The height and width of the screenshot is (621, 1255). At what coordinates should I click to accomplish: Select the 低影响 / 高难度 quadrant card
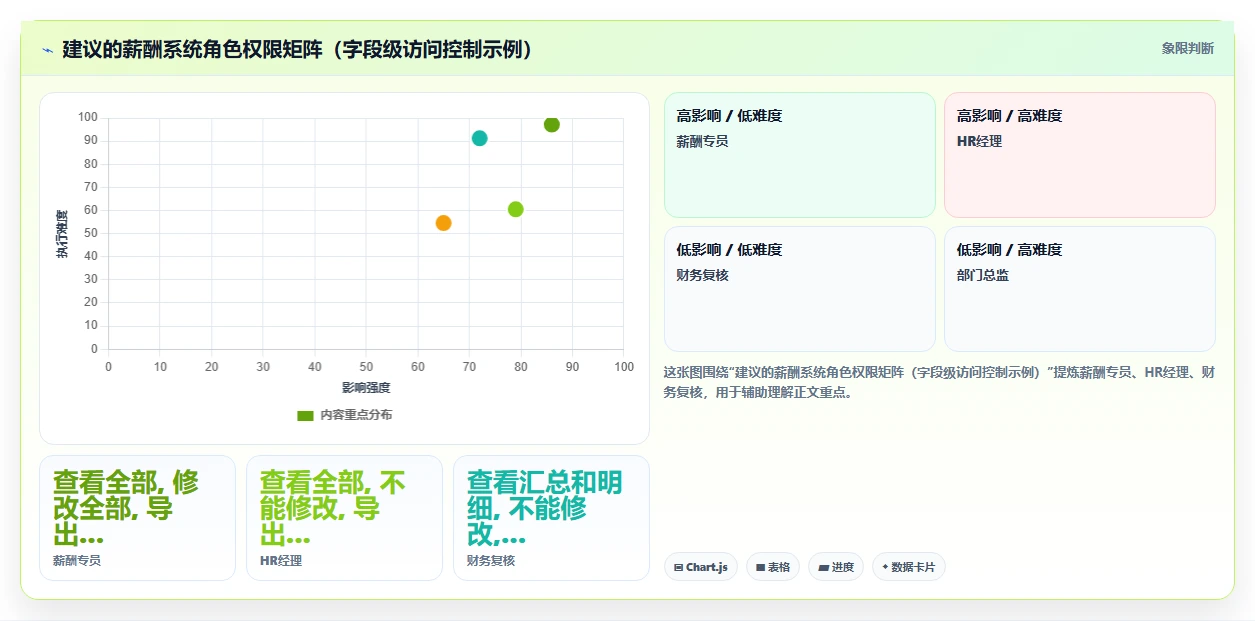pos(1080,289)
